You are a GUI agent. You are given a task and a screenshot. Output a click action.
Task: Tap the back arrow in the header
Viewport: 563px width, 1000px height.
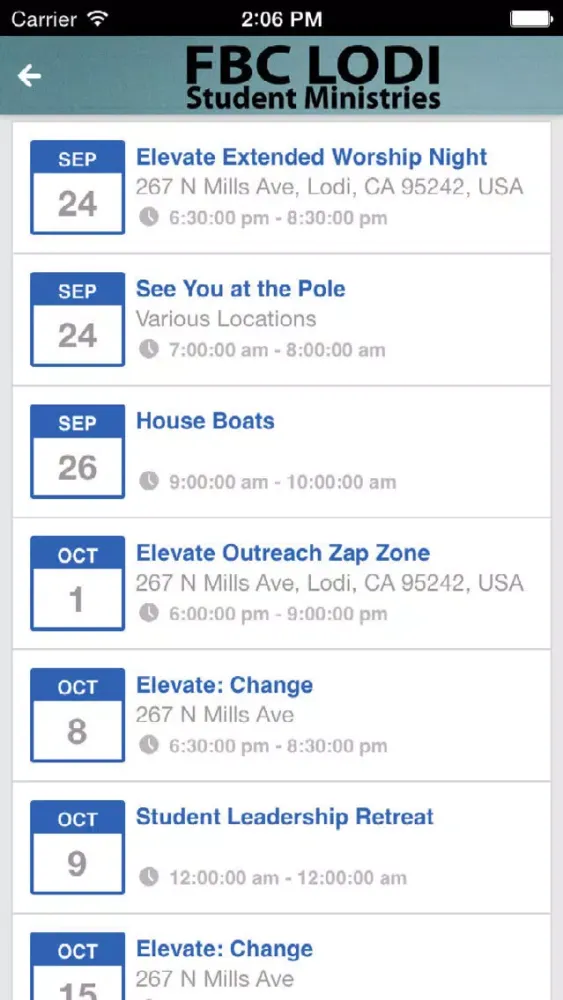(29, 76)
